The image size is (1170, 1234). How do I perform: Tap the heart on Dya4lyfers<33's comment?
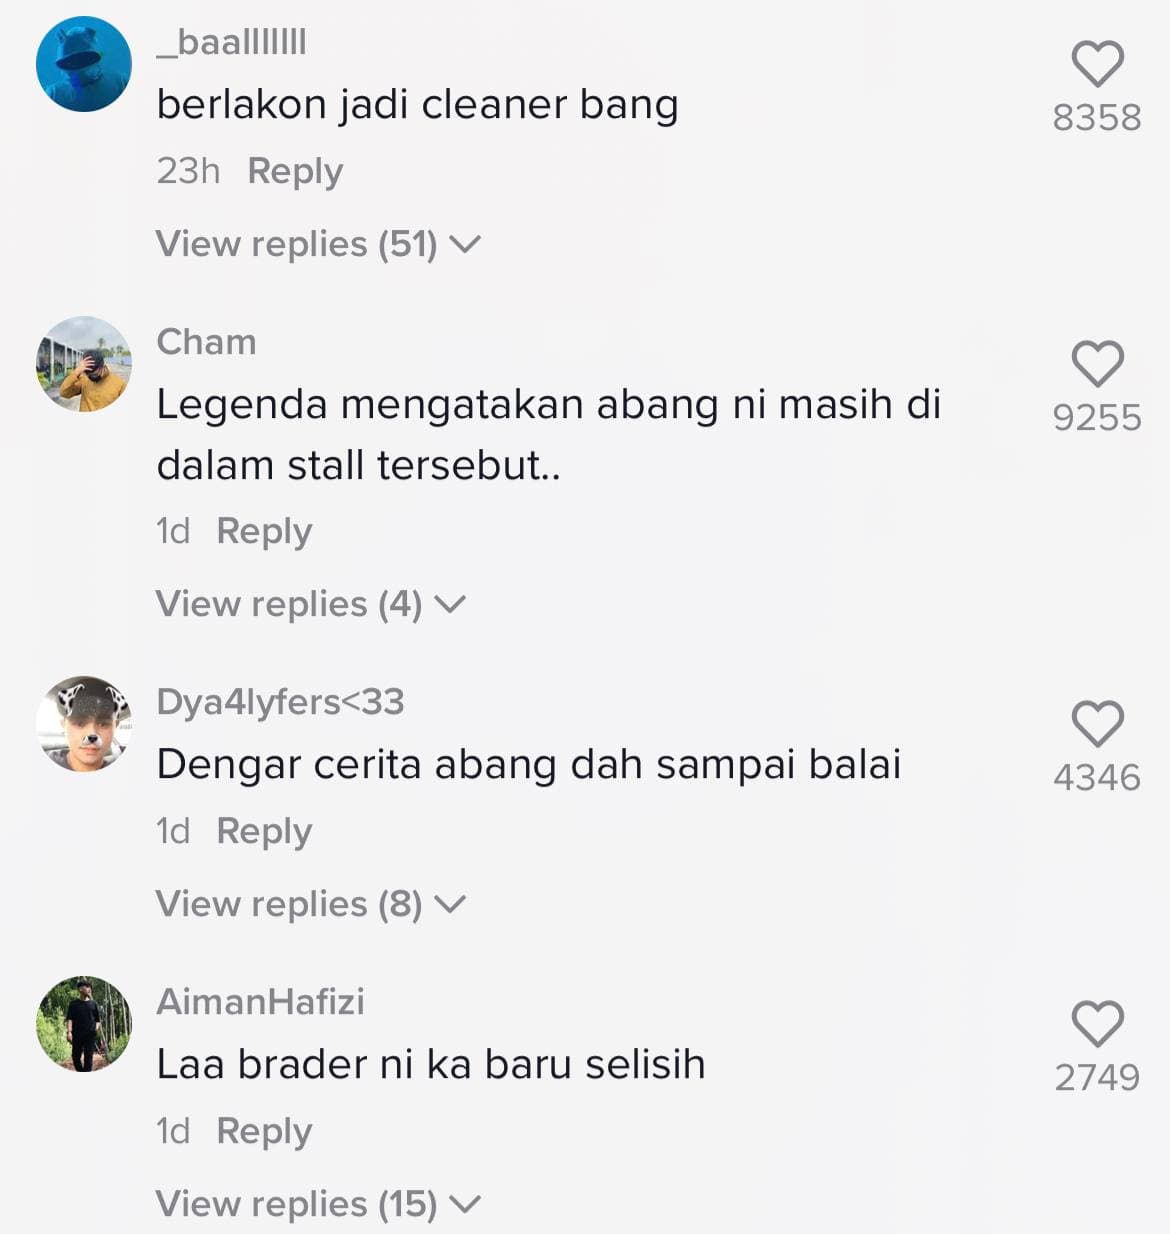(1097, 724)
